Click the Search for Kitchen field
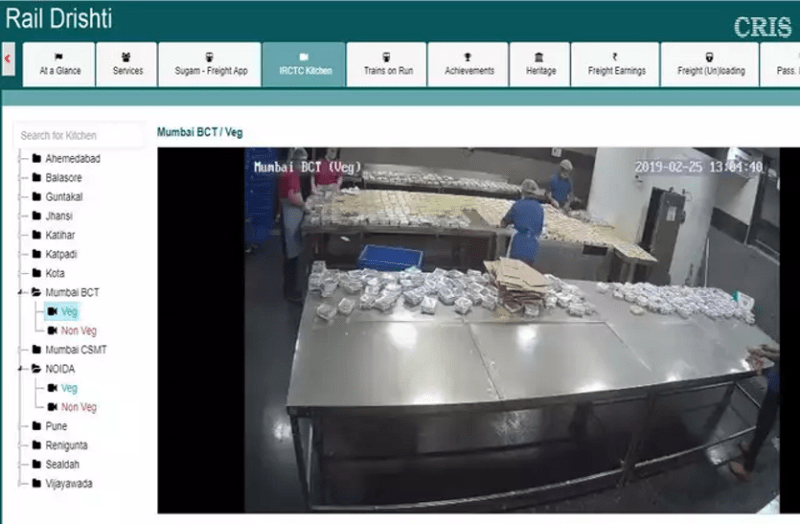 click(80, 135)
